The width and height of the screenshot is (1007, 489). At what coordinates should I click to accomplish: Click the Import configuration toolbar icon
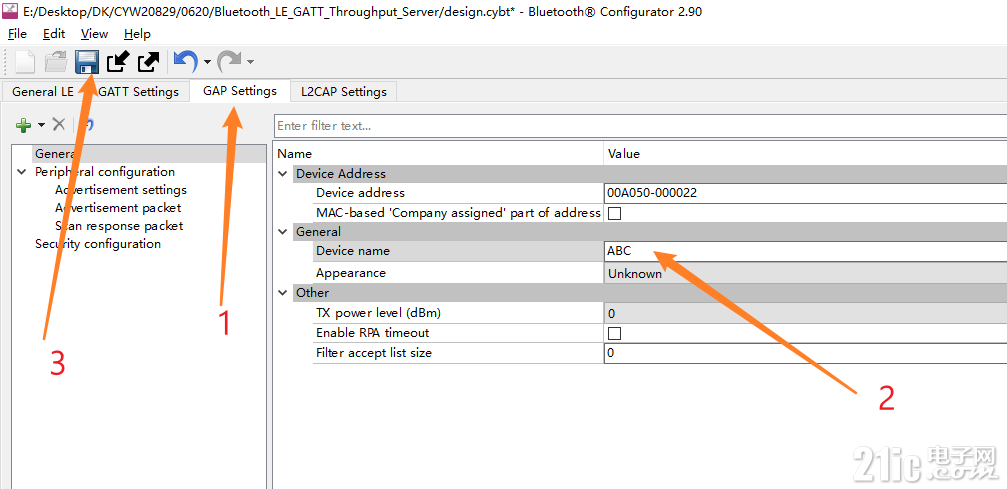coord(118,62)
